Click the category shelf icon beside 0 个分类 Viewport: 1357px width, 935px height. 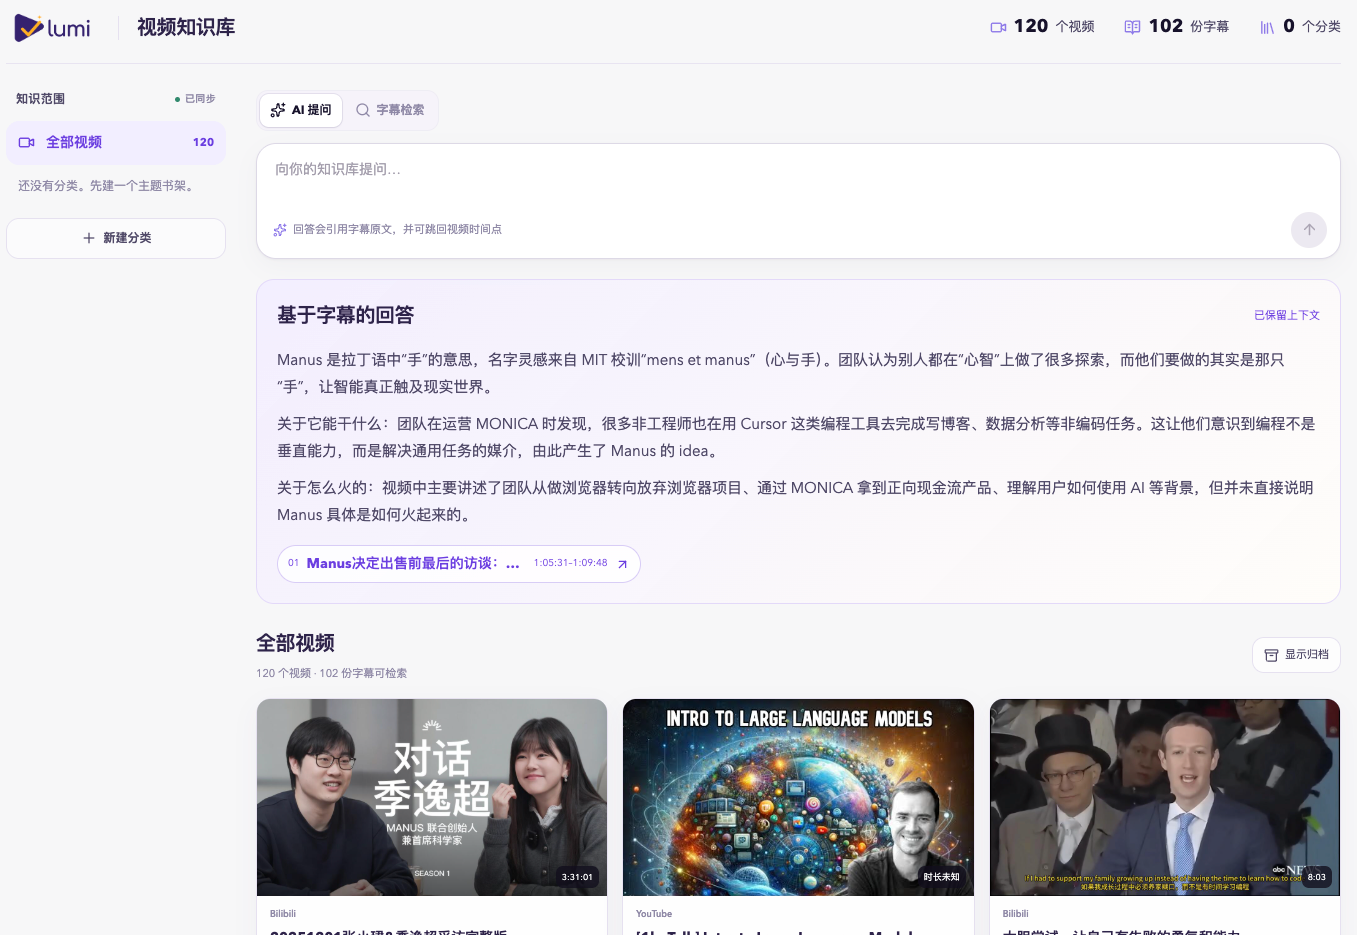1267,27
